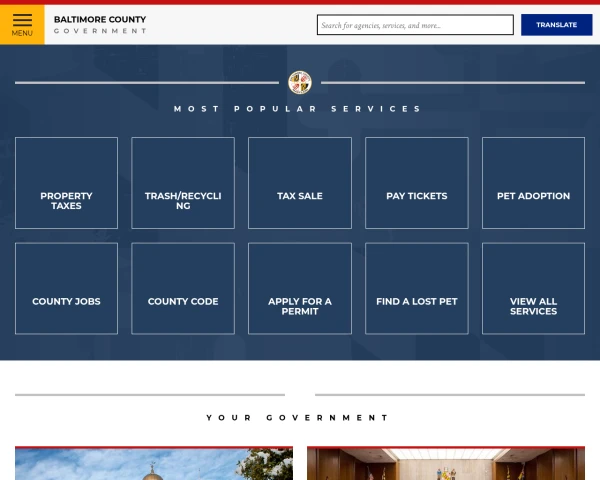This screenshot has height=480, width=600.
Task: Click the Your Government section heading
Action: (298, 418)
